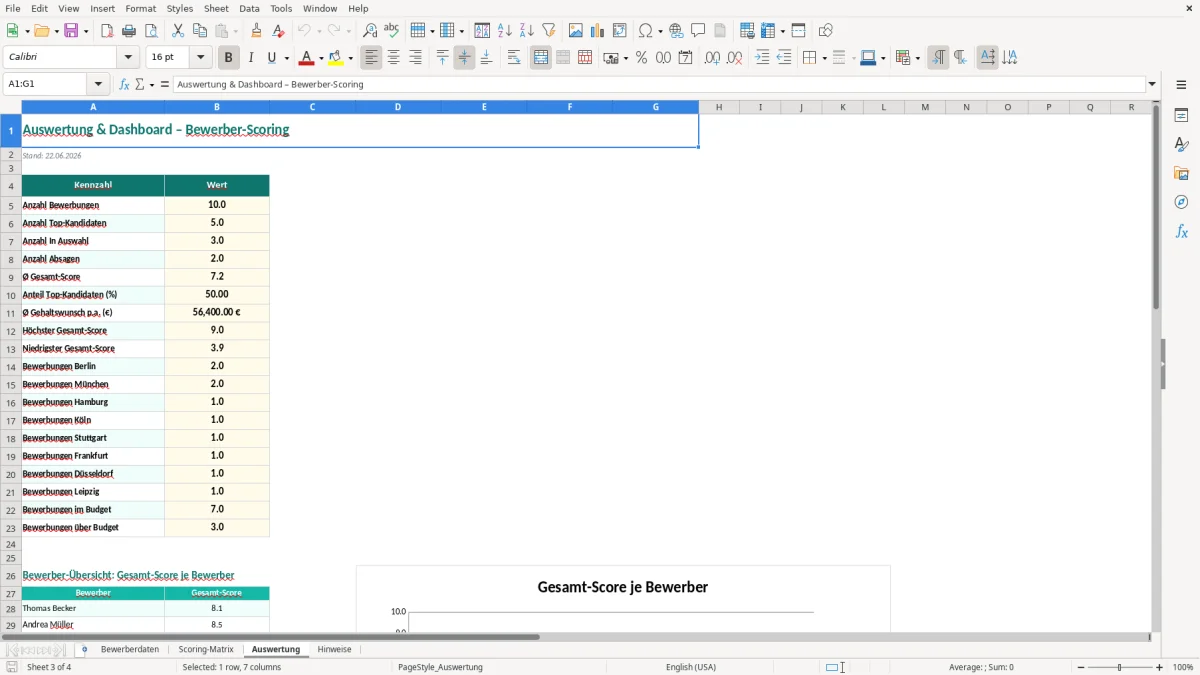Click the Spelling check icon
This screenshot has width=1200, height=675.
pyautogui.click(x=392, y=31)
